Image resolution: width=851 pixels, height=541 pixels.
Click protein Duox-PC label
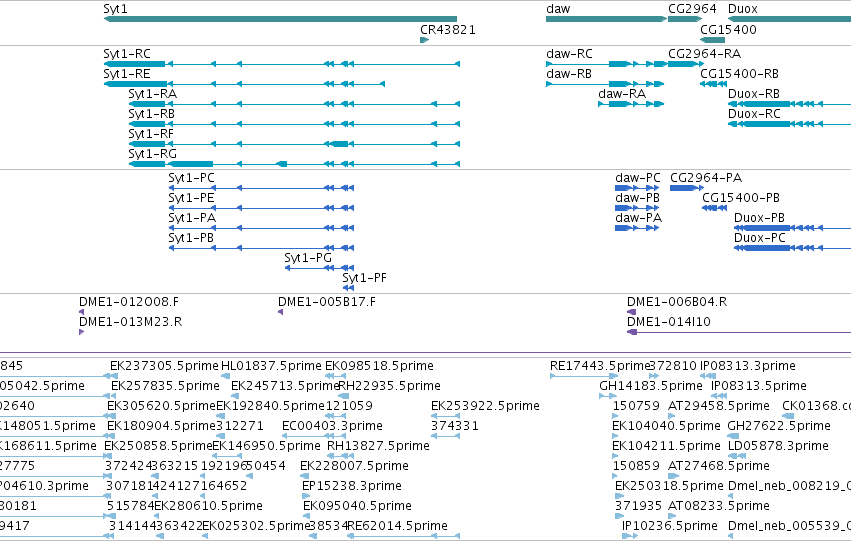point(760,238)
